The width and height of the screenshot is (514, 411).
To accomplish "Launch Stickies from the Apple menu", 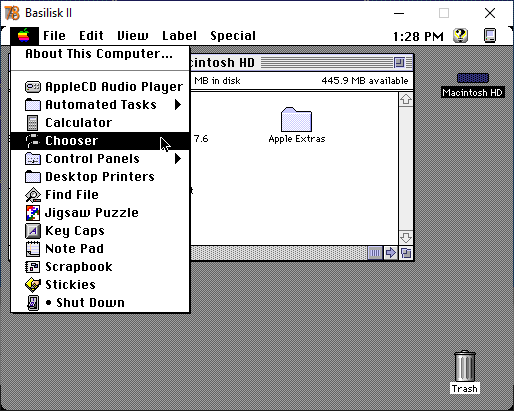I will (100, 285).
